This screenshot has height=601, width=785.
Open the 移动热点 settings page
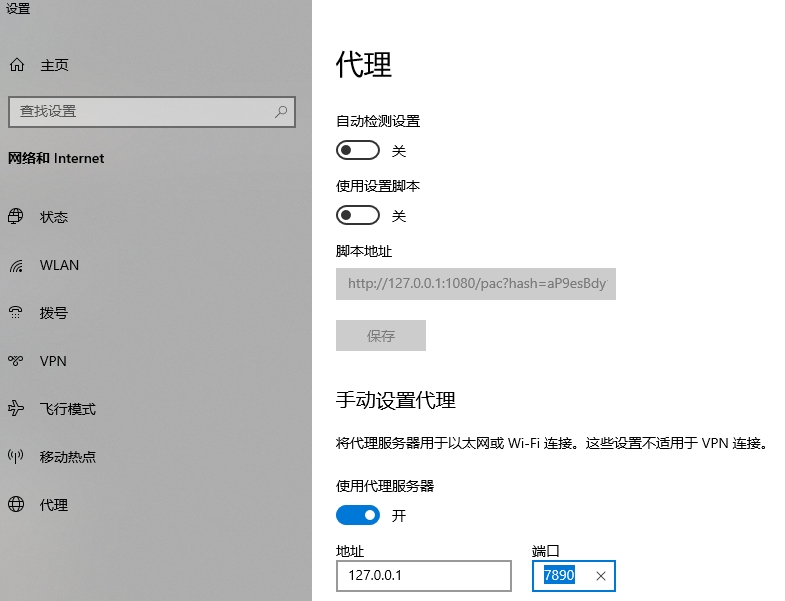click(x=68, y=457)
